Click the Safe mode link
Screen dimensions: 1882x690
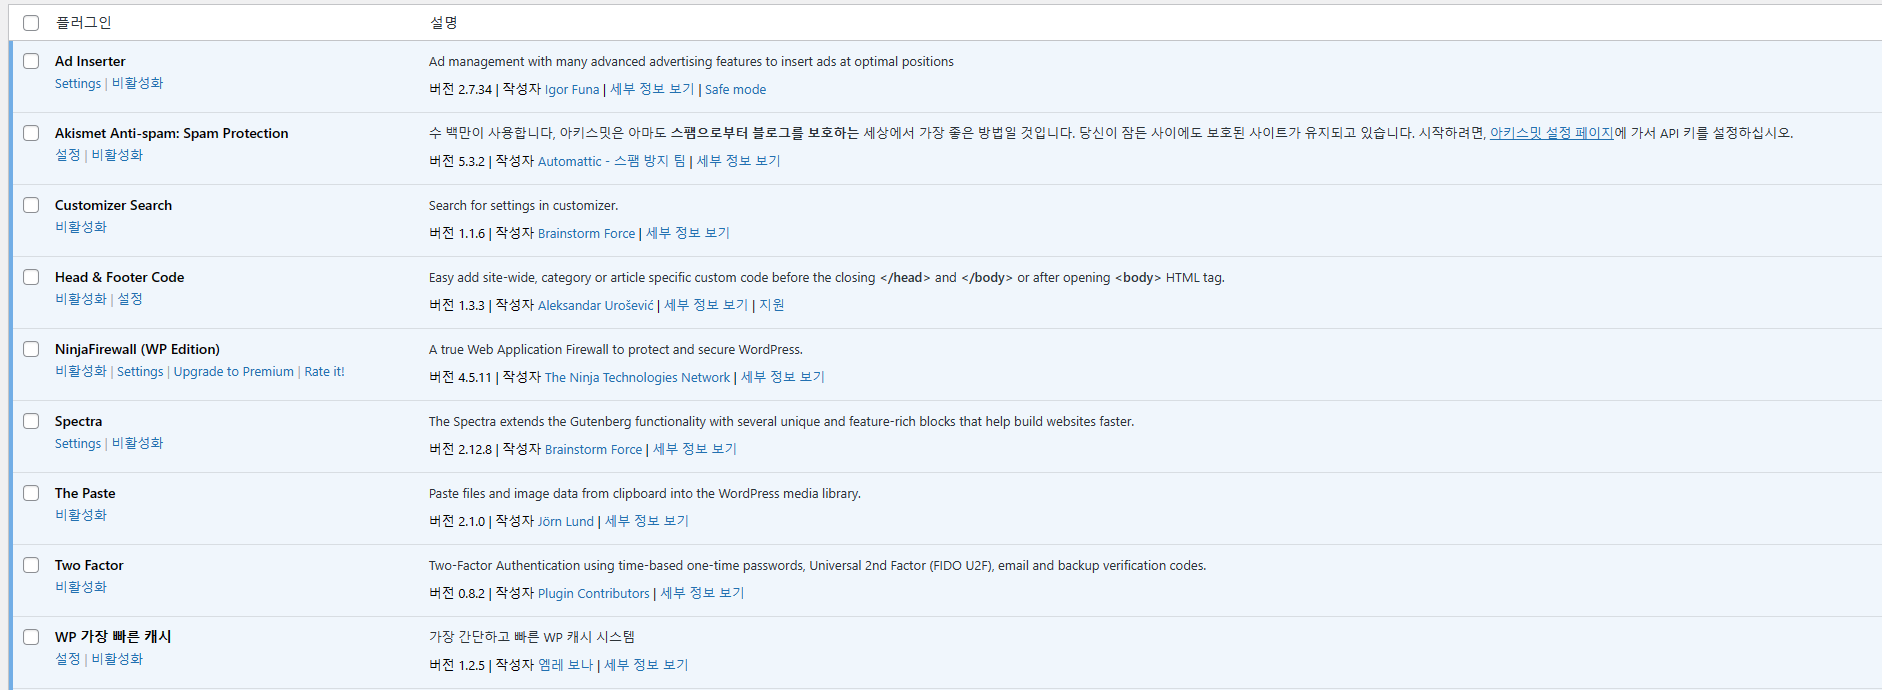click(x=735, y=90)
